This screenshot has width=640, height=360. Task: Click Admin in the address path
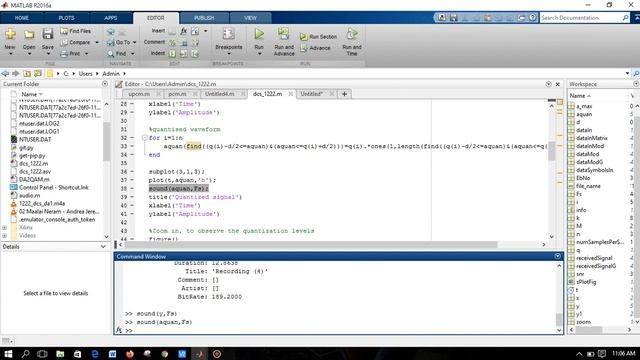point(111,73)
